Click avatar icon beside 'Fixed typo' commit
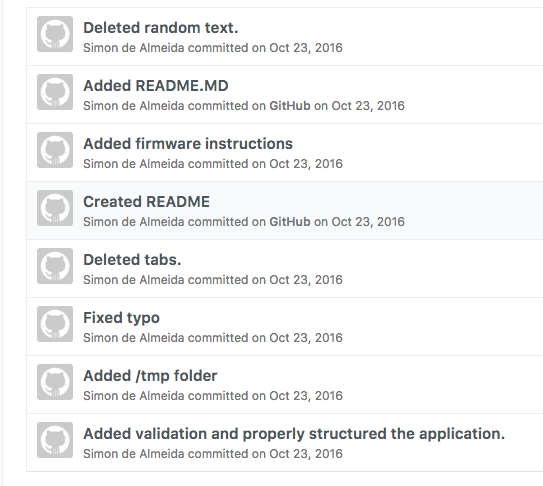543x486 pixels. click(55, 324)
